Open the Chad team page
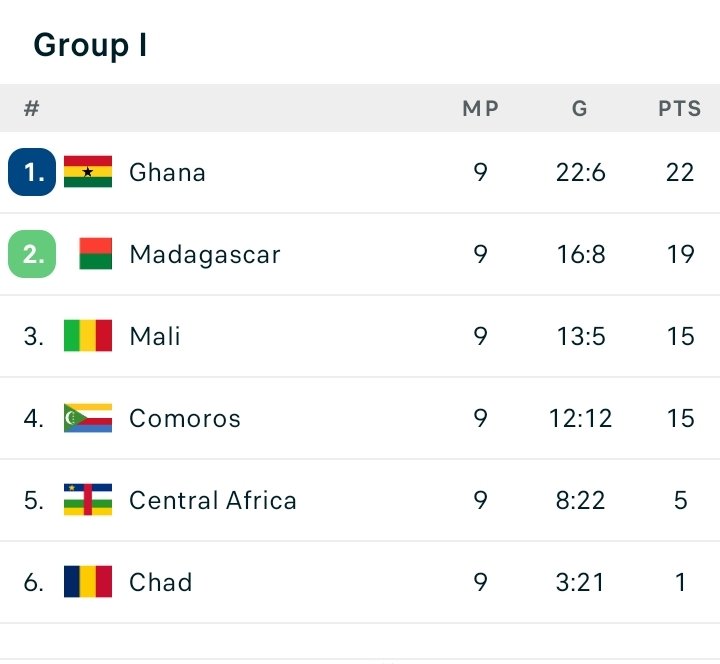This screenshot has height=664, width=720. pos(160,582)
